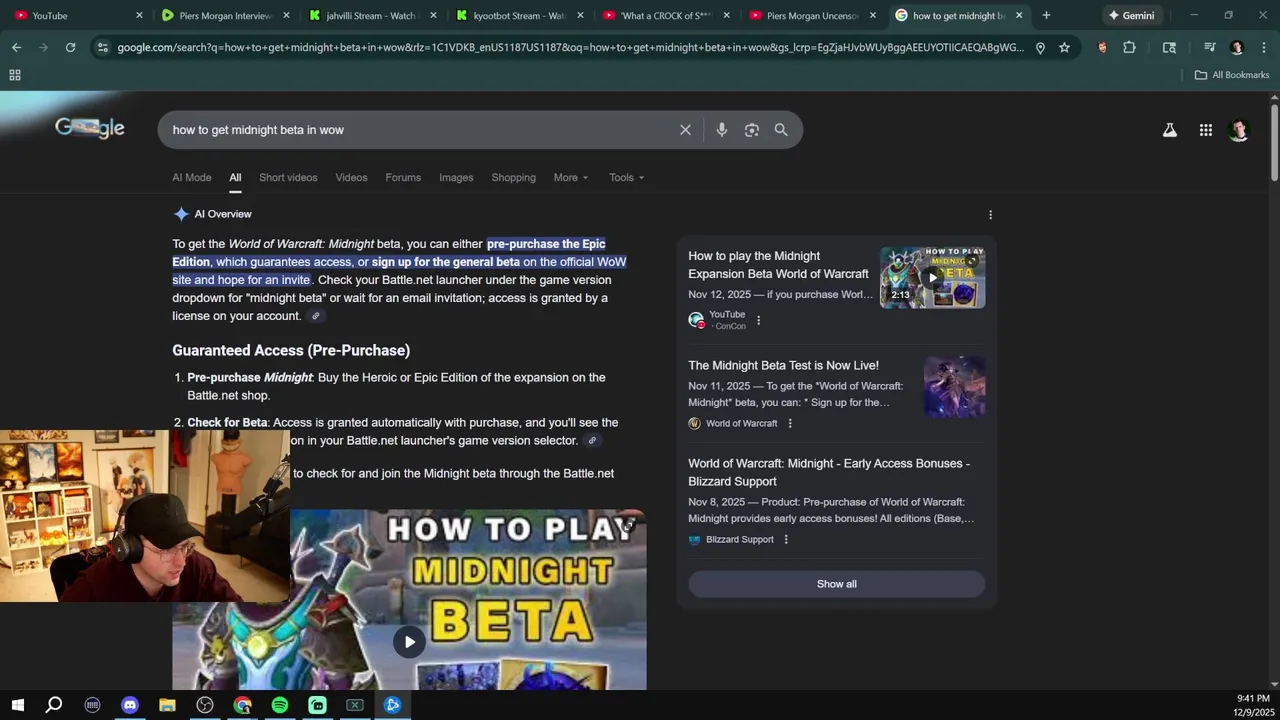Open AI Overview three-dot options
The width and height of the screenshot is (1280, 720).
coord(990,215)
